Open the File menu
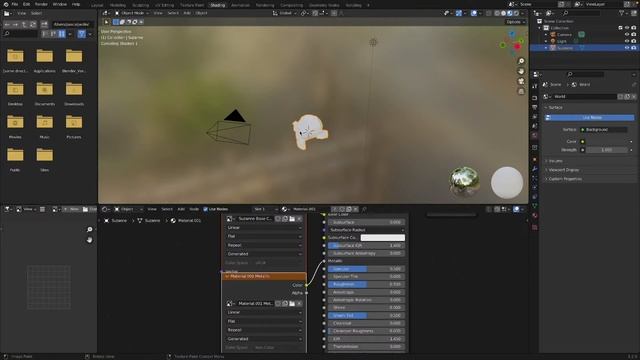Image resolution: width=640 pixels, height=360 pixels. pyautogui.click(x=15, y=4)
